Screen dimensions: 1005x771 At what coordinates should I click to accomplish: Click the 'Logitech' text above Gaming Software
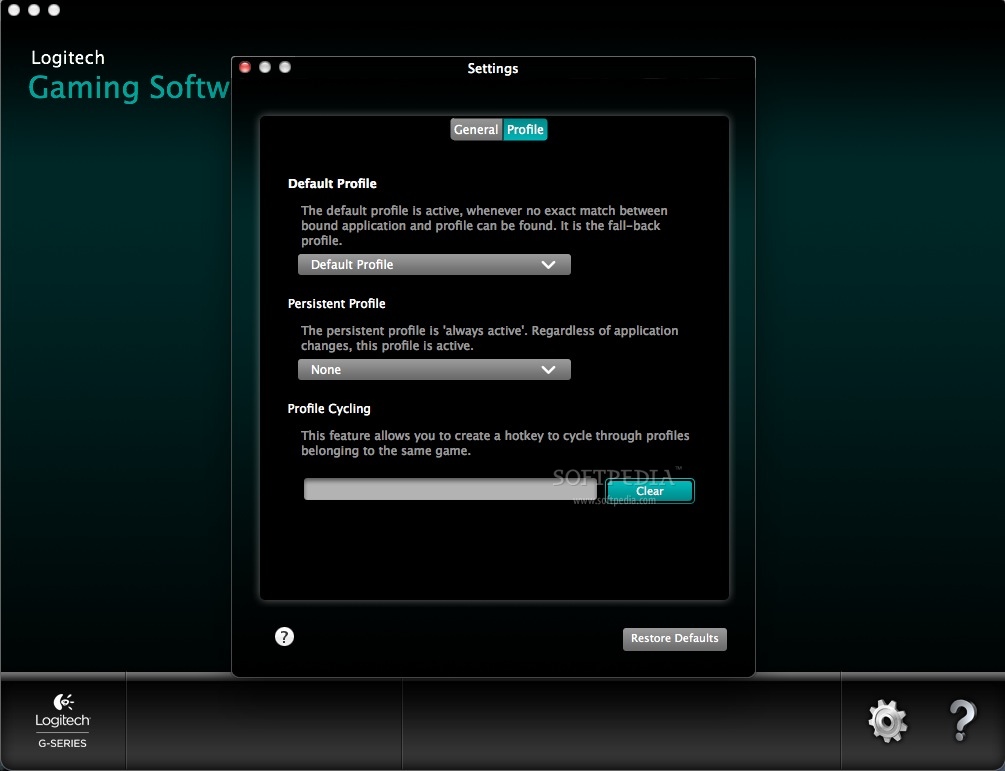(68, 58)
